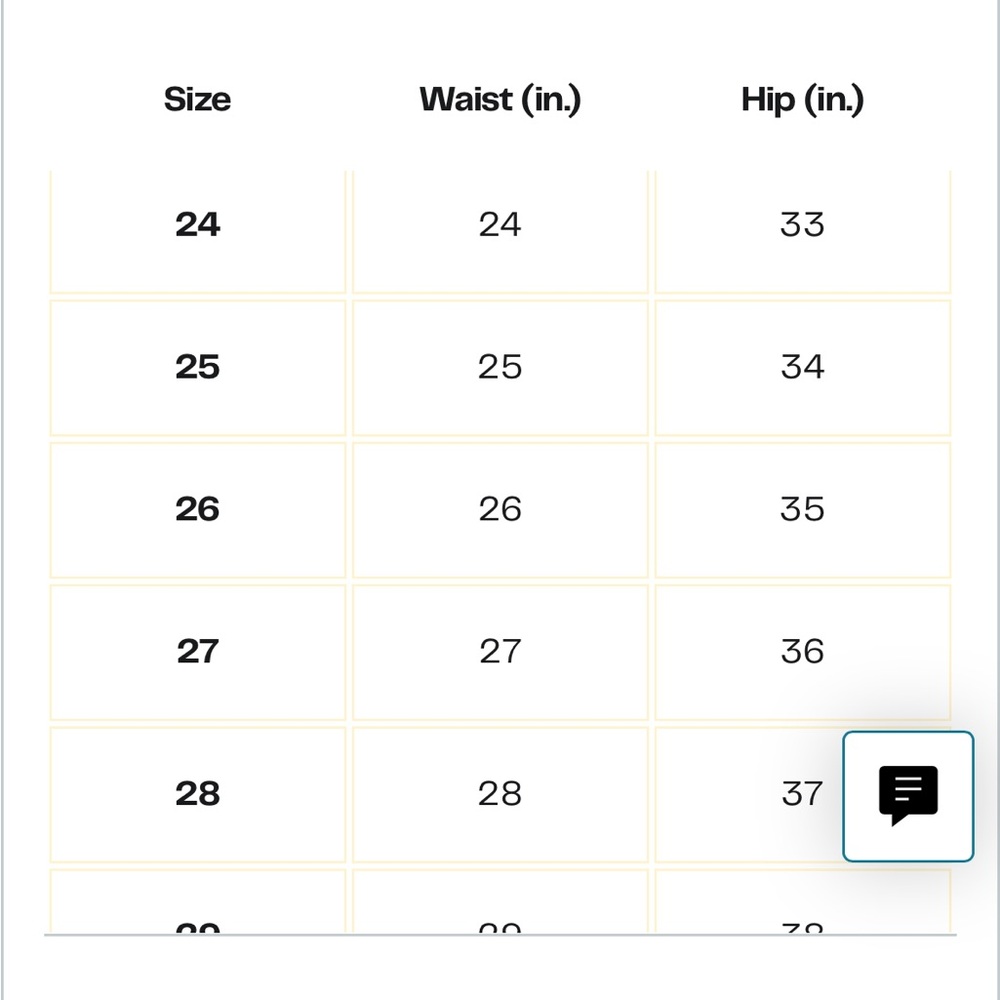
Task: Click the hip 35 value cell
Action: coord(802,510)
